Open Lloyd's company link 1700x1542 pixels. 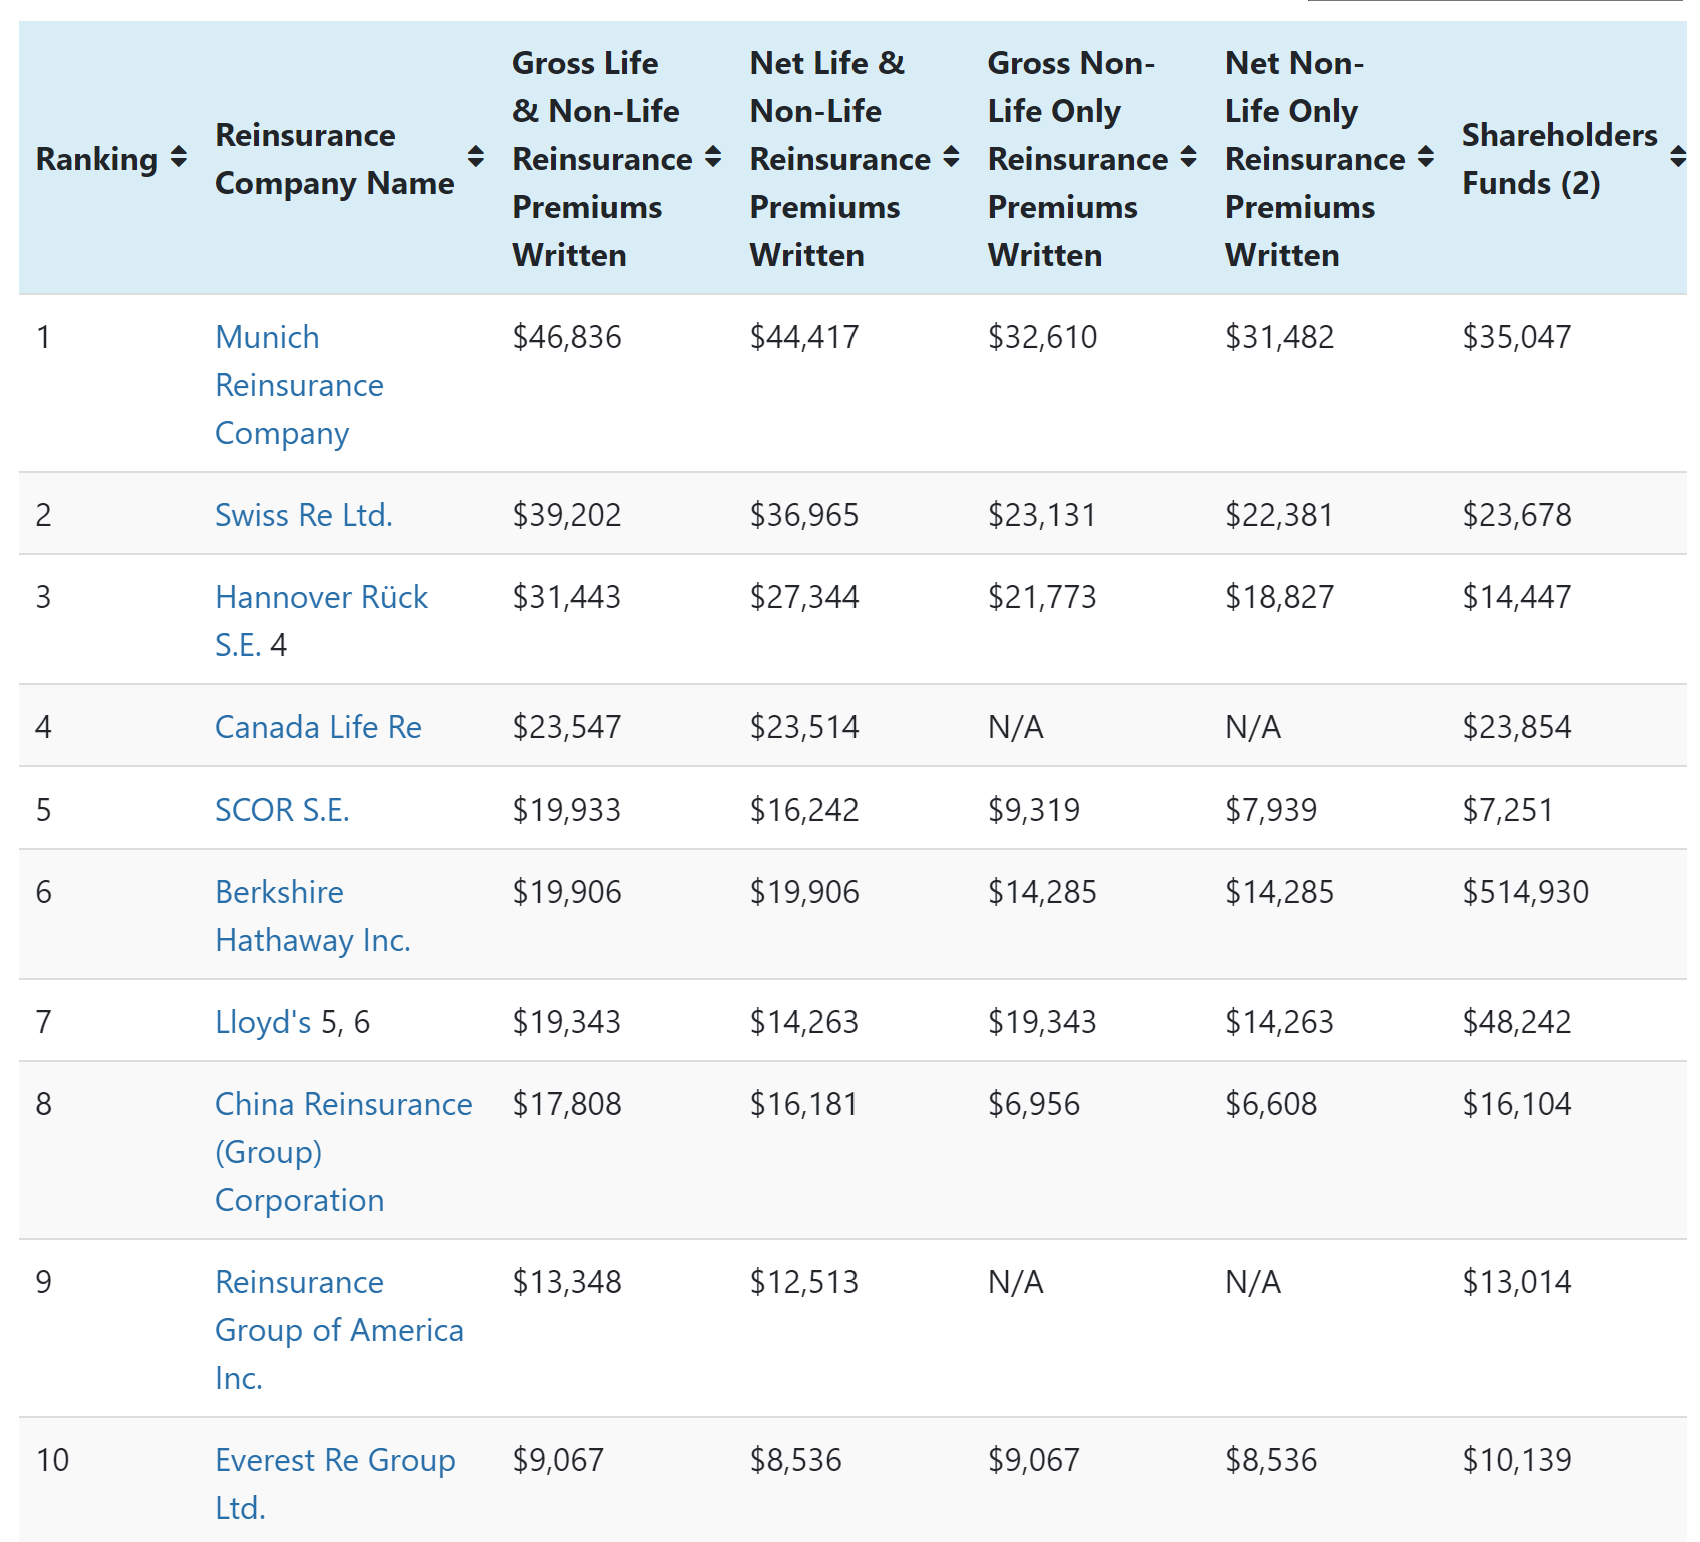[264, 1022]
